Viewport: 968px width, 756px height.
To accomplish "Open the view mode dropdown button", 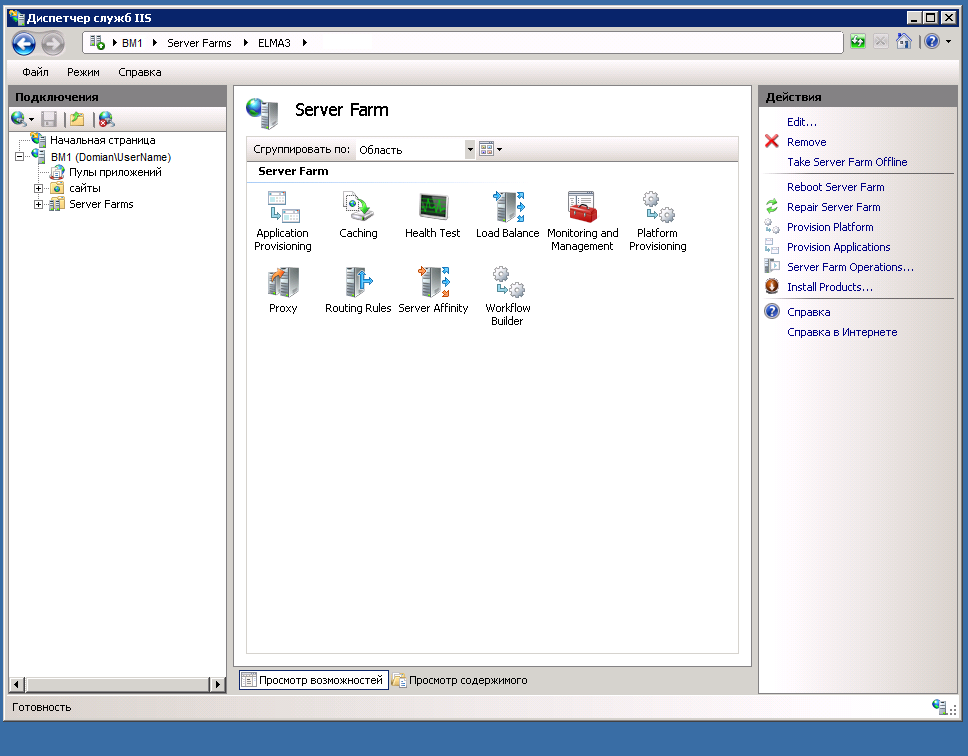I will (x=490, y=150).
